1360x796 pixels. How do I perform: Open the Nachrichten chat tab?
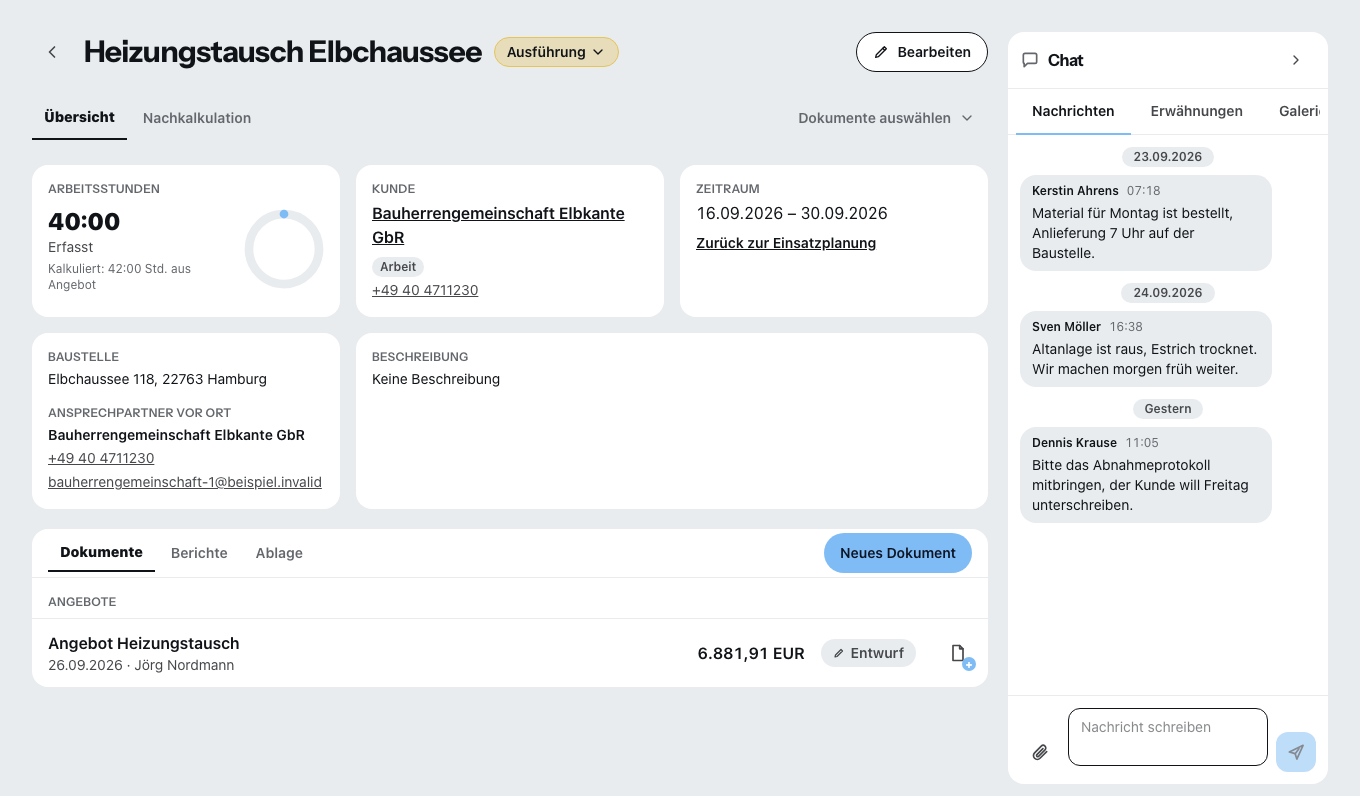(1073, 111)
